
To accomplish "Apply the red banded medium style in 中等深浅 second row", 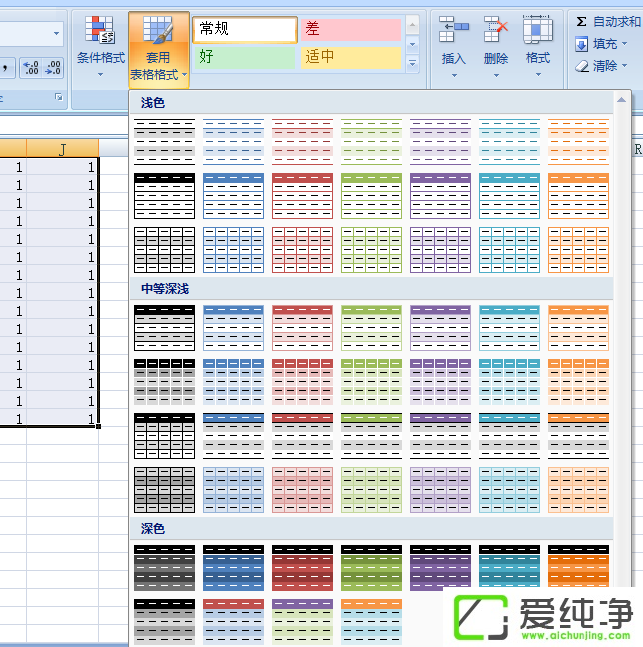I will 302,382.
